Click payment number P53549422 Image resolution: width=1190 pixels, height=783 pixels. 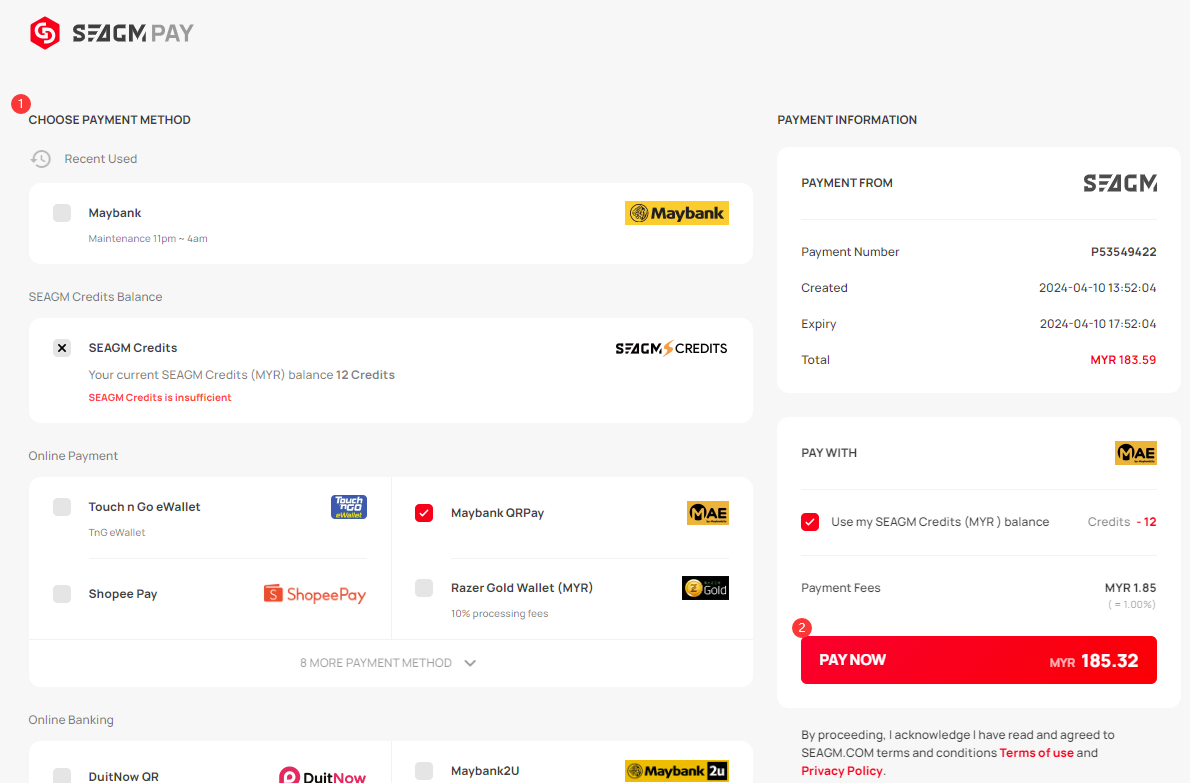(1123, 252)
